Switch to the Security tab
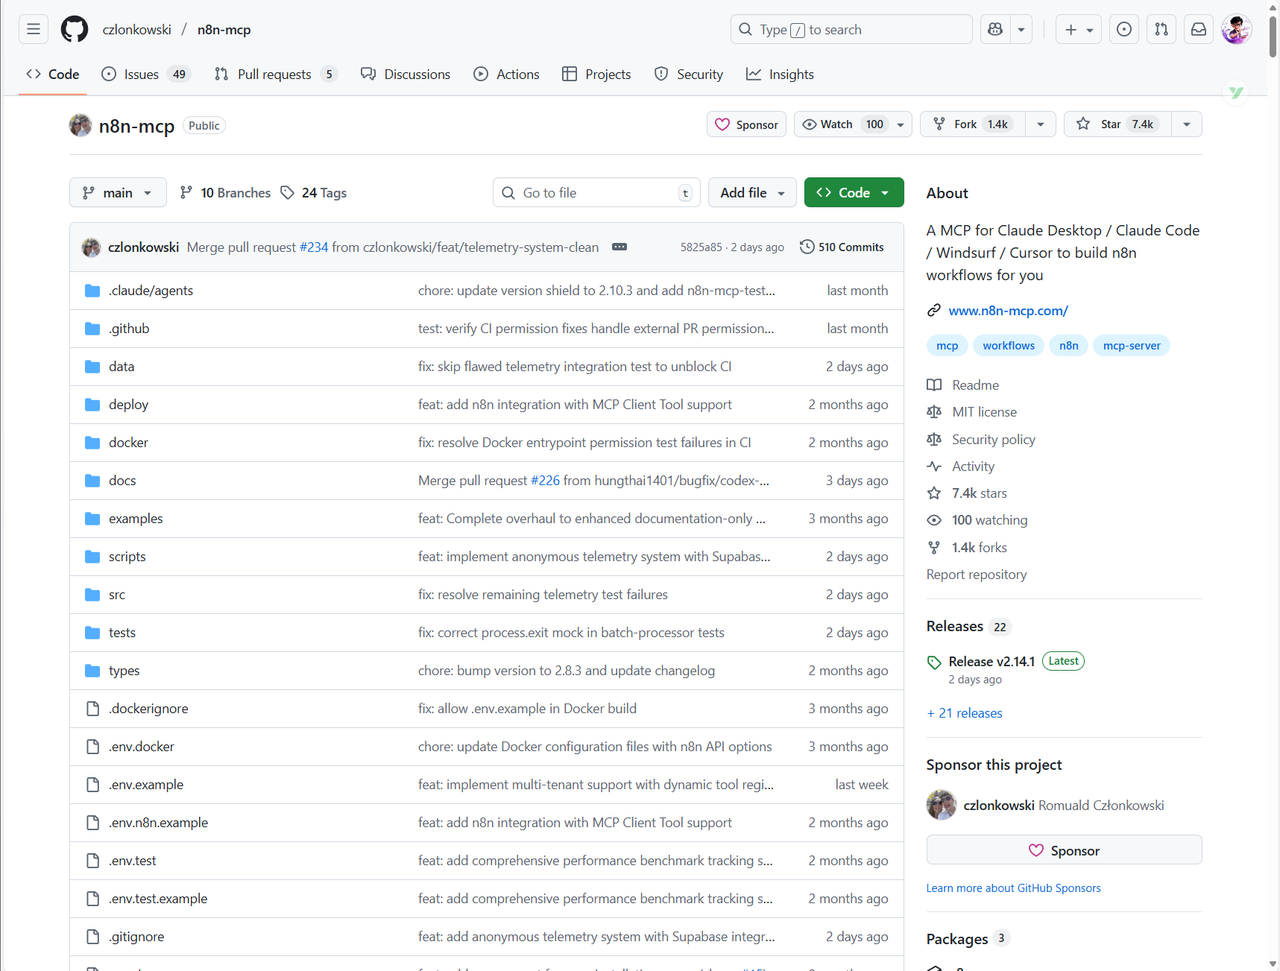This screenshot has width=1280, height=971. point(688,74)
